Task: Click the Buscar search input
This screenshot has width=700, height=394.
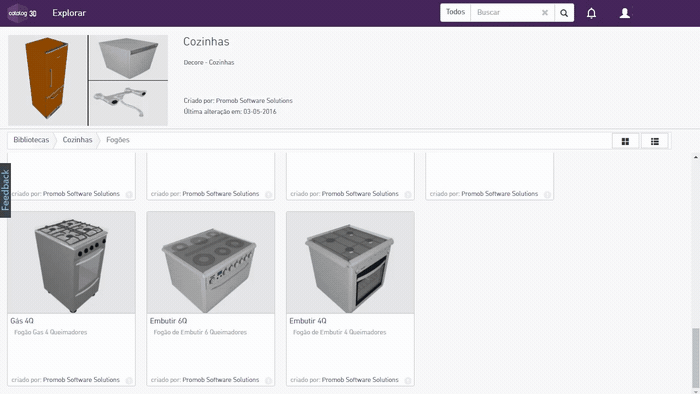Action: [x=506, y=12]
